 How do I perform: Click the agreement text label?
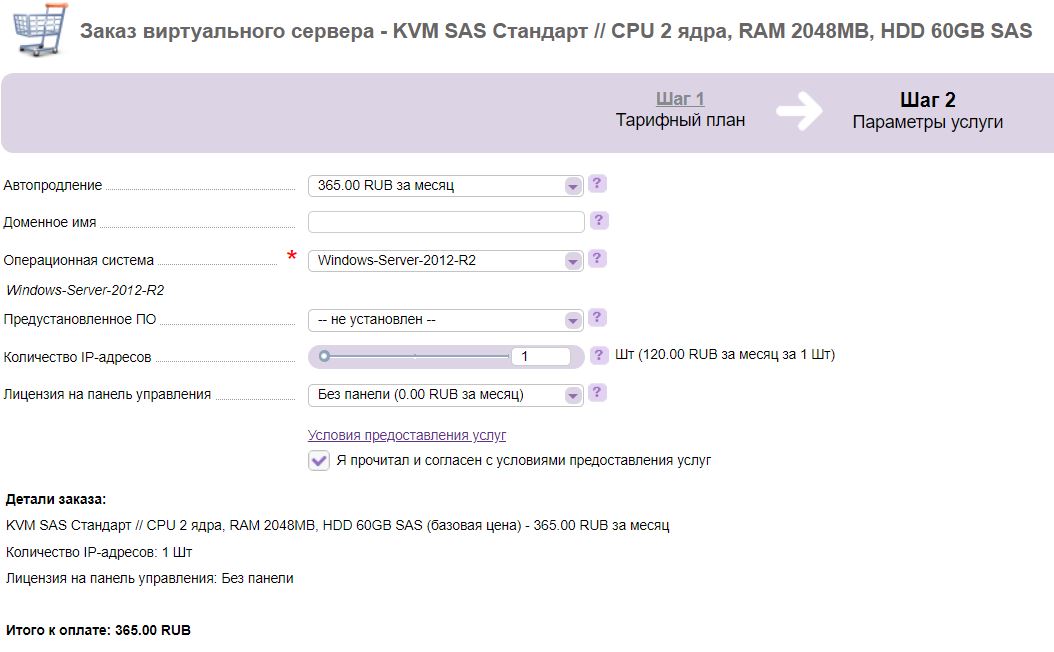click(524, 460)
